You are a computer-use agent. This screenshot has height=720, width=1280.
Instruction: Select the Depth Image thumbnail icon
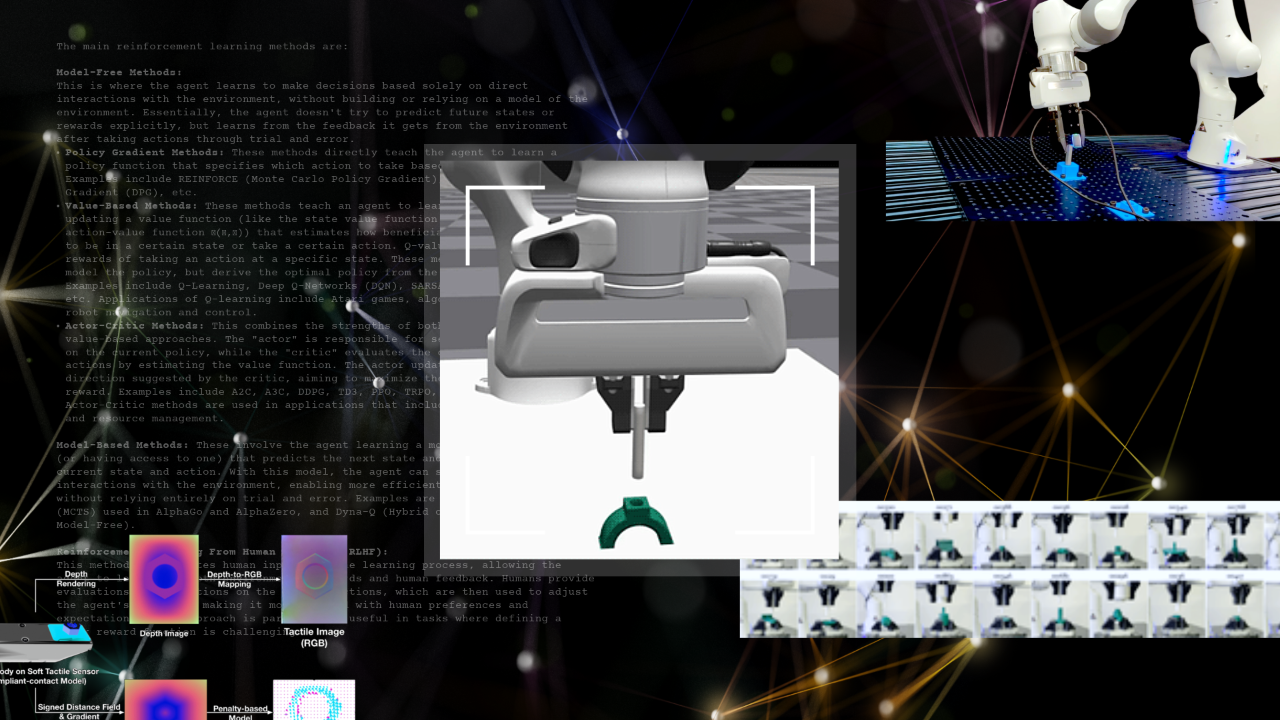click(163, 580)
